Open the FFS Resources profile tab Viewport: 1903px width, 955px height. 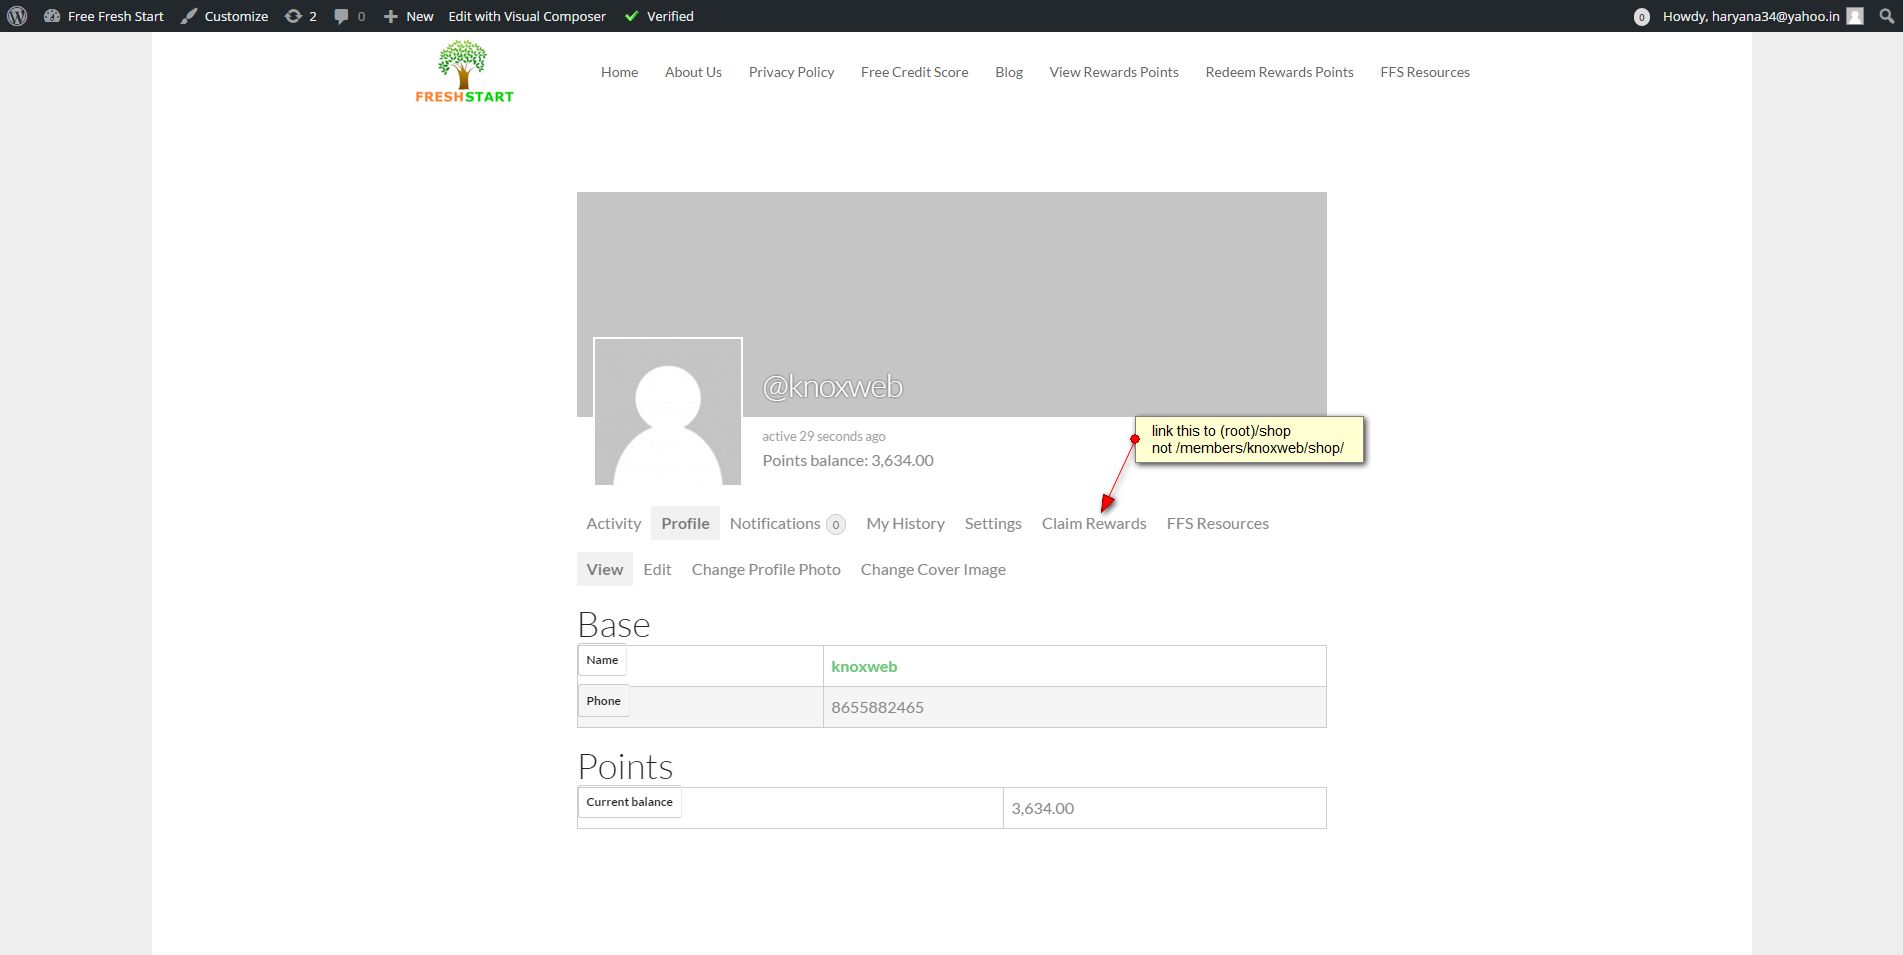point(1217,523)
